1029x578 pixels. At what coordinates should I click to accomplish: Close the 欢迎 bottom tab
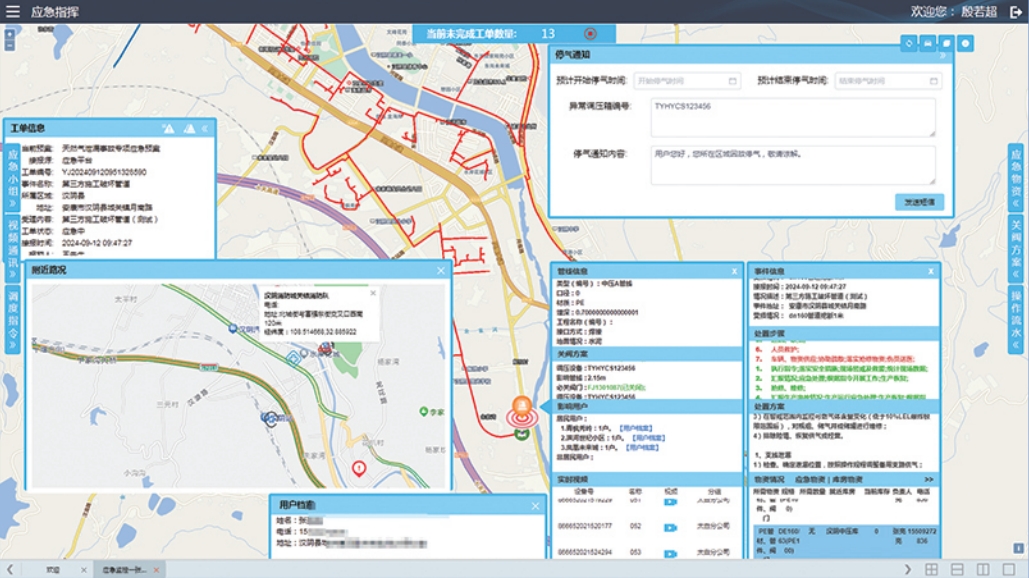click(83, 569)
